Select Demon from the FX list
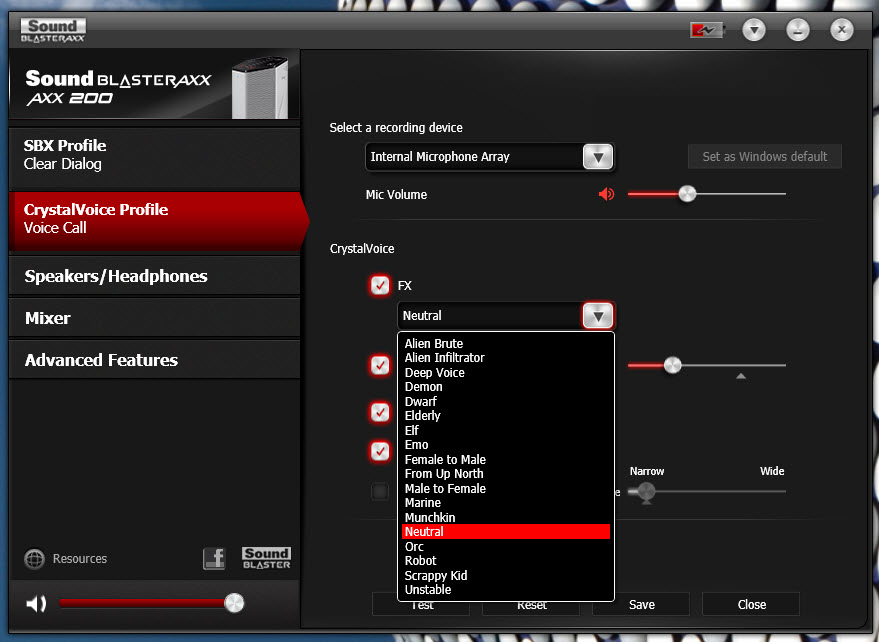This screenshot has height=642, width=879. pos(506,387)
